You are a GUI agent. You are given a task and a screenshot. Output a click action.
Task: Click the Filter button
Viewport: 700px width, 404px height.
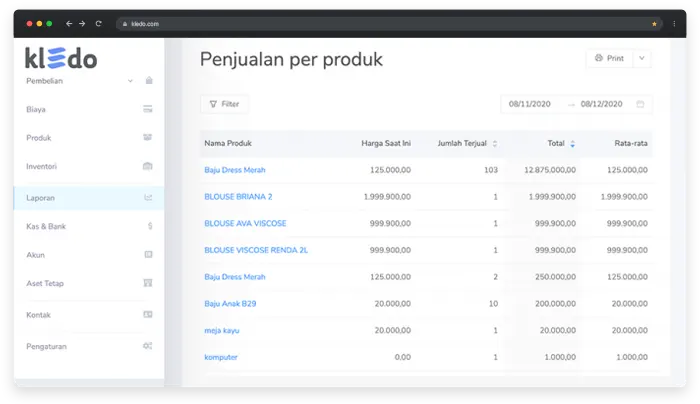click(x=224, y=104)
